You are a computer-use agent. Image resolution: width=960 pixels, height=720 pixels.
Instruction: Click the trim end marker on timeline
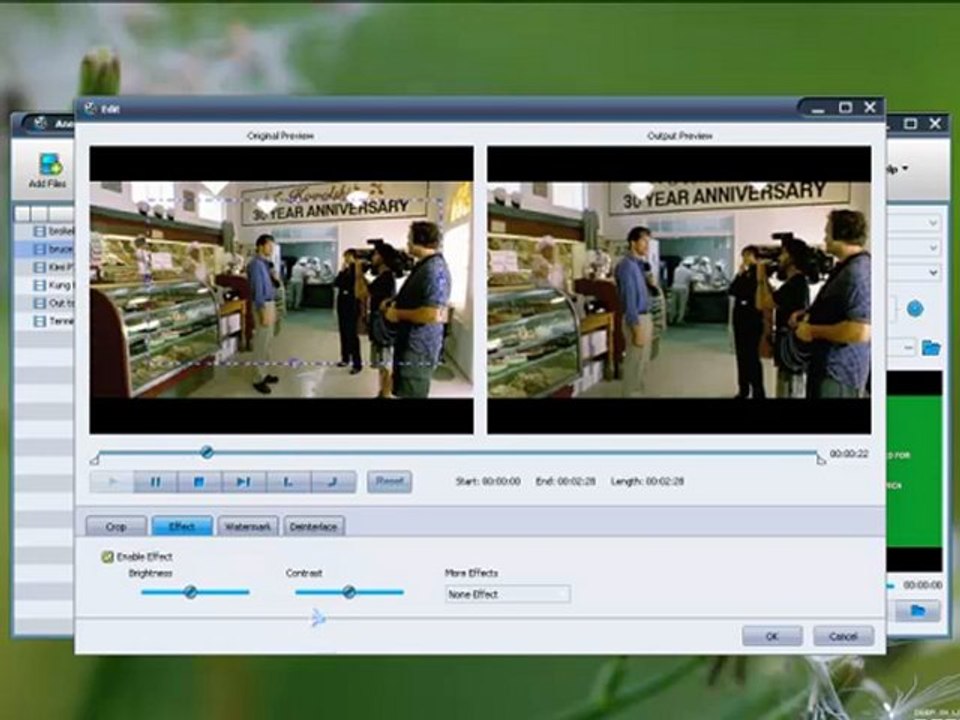click(x=821, y=459)
